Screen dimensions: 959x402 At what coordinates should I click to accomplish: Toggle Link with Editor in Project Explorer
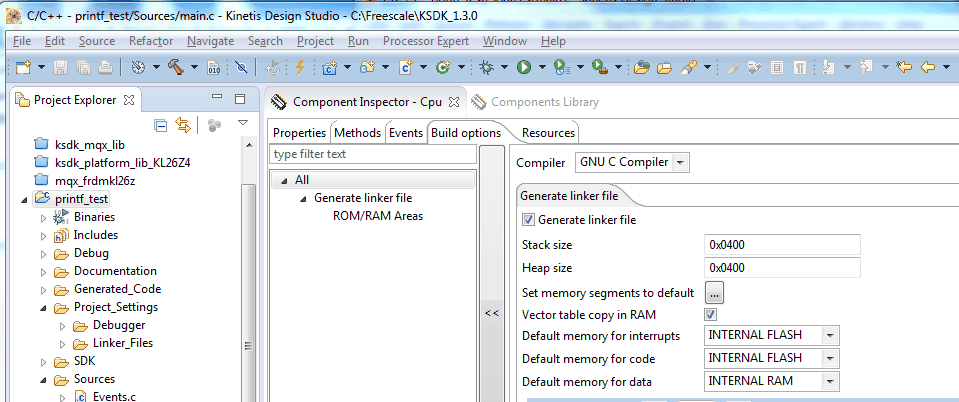tap(183, 125)
